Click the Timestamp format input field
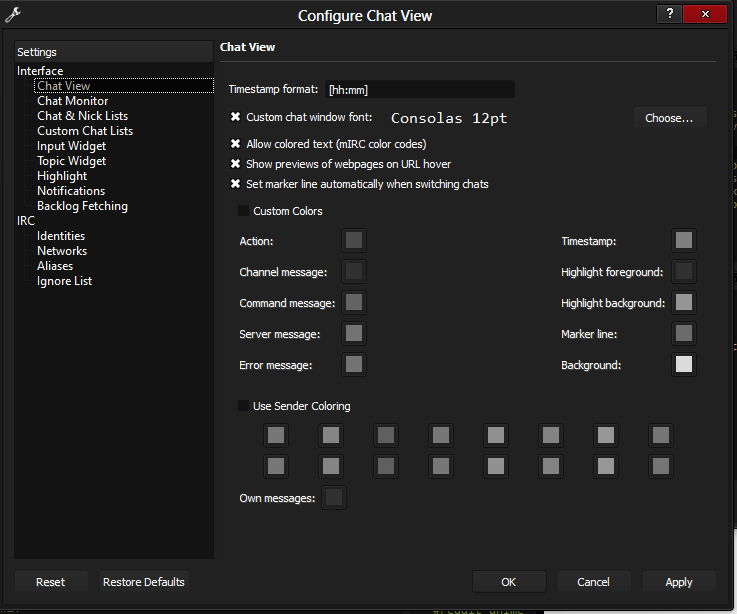 tap(419, 90)
